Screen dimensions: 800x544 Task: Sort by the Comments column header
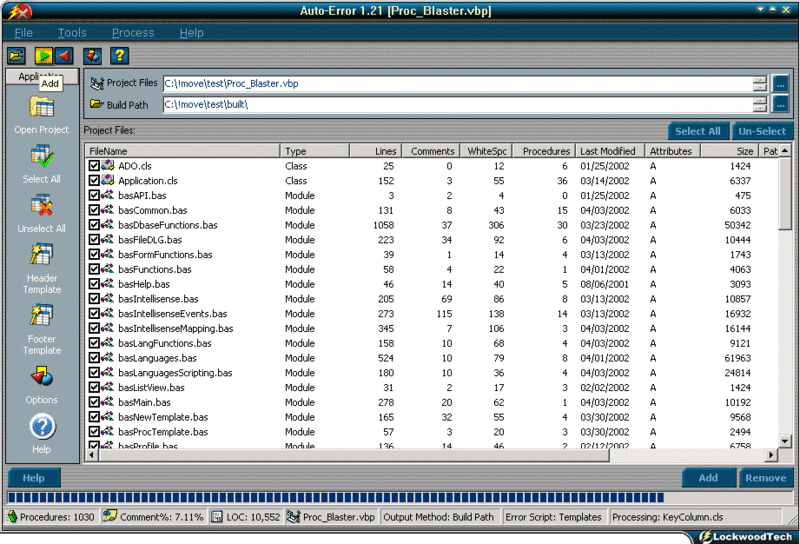click(431, 151)
